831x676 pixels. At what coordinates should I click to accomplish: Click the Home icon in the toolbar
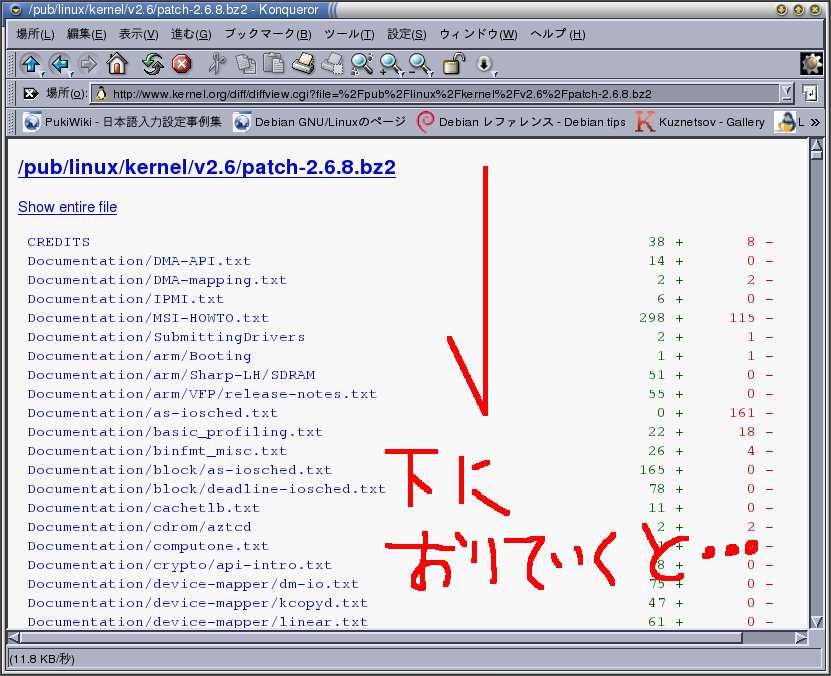117,64
